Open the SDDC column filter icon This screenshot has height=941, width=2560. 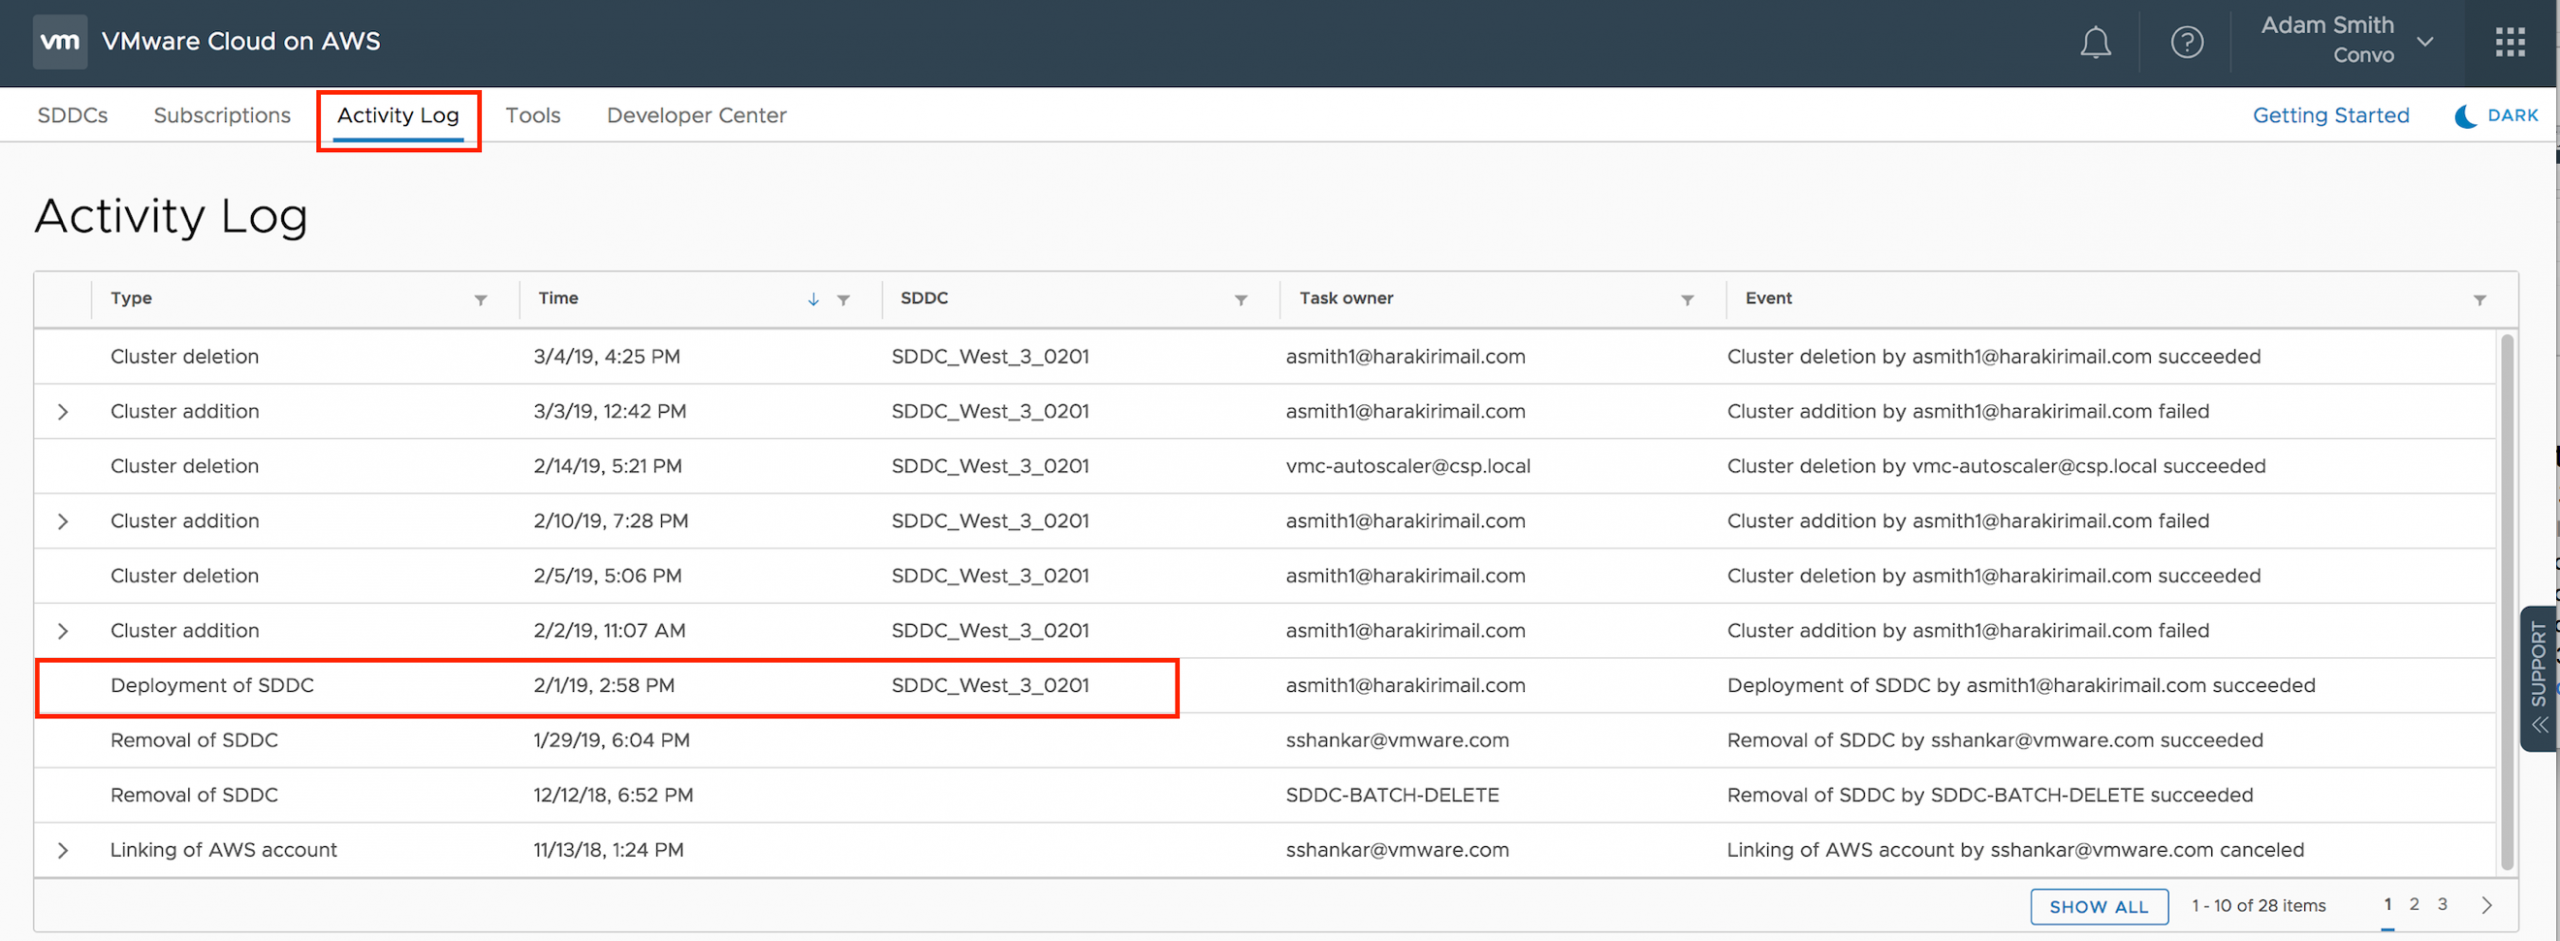coord(1240,300)
